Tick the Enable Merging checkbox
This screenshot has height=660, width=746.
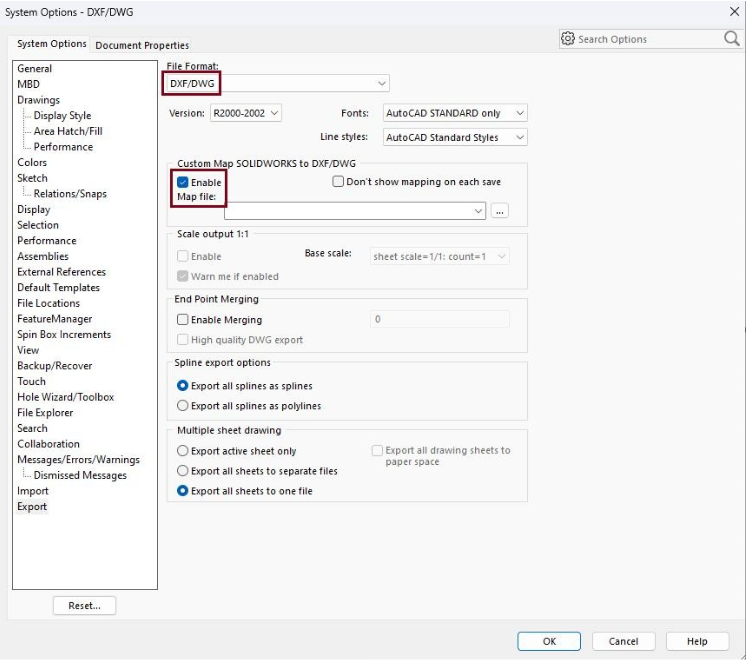183,320
